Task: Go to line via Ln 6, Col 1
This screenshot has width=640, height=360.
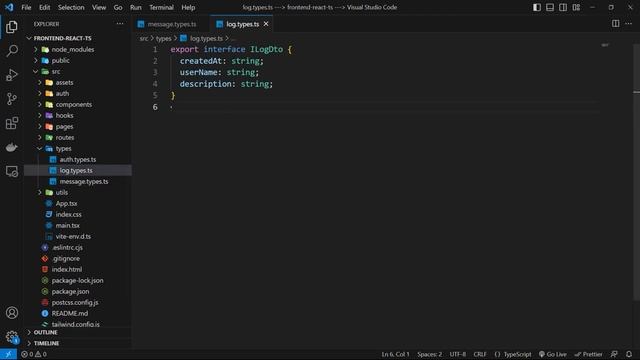Action: 396,354
